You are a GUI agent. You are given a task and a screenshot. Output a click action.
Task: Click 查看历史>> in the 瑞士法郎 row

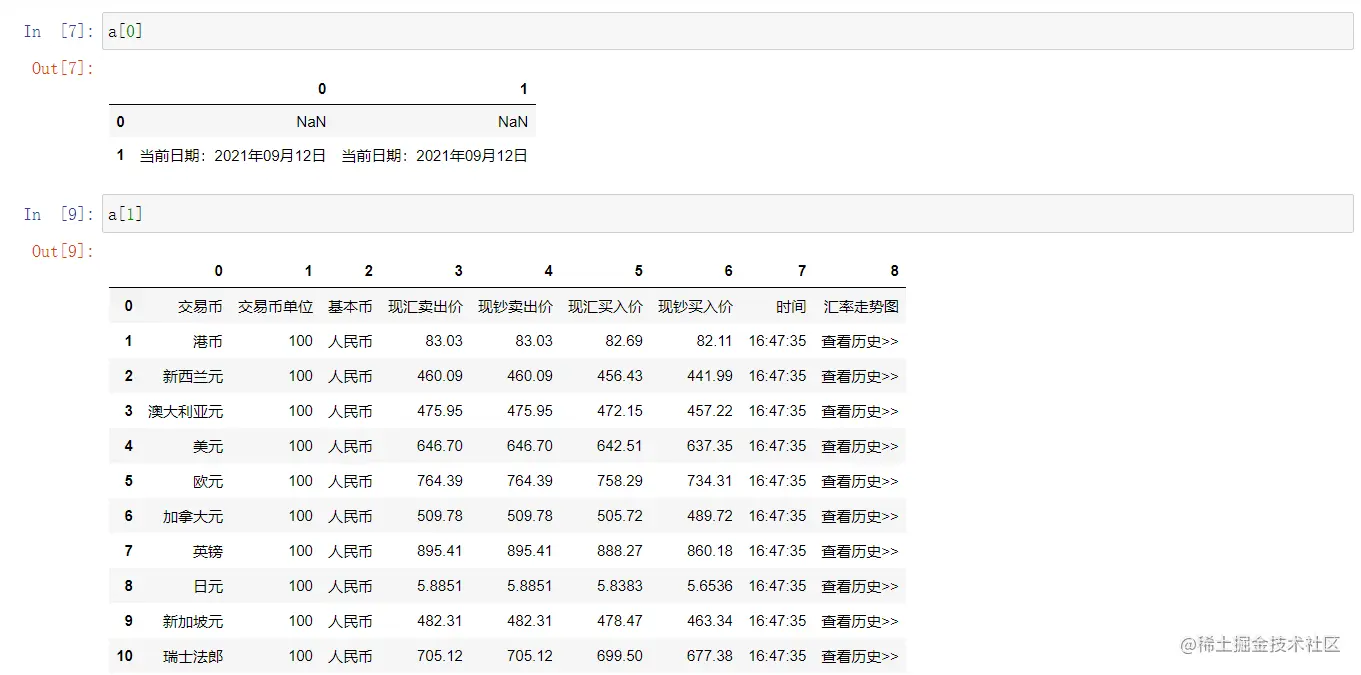860,656
